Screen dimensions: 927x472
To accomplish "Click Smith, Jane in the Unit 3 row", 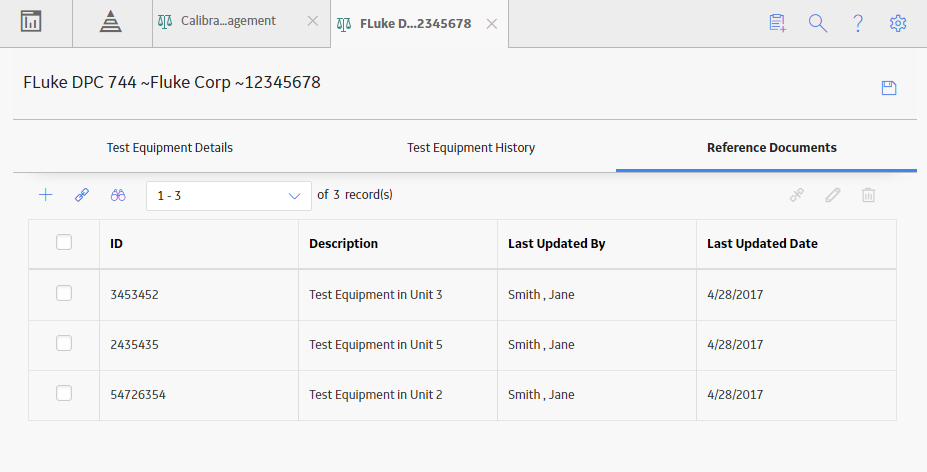I will 541,295.
